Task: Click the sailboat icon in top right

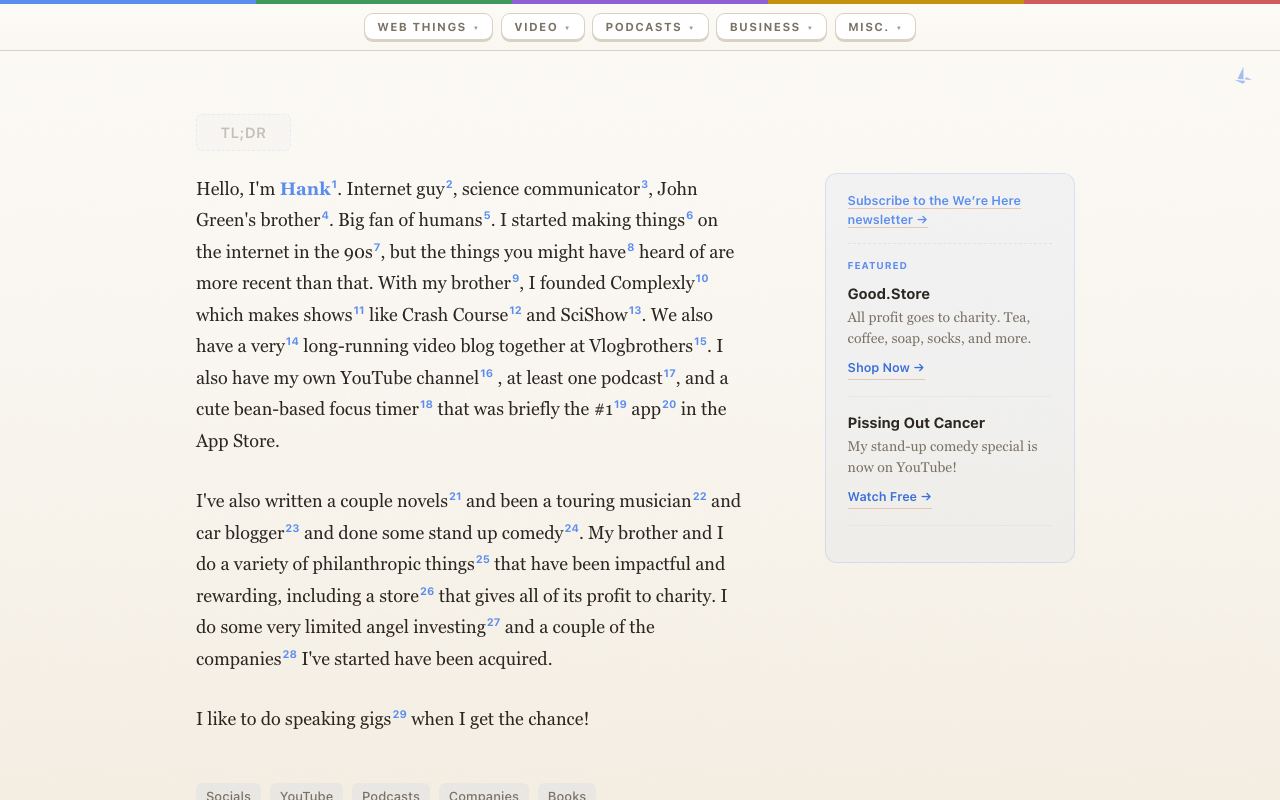Action: 1243,76
